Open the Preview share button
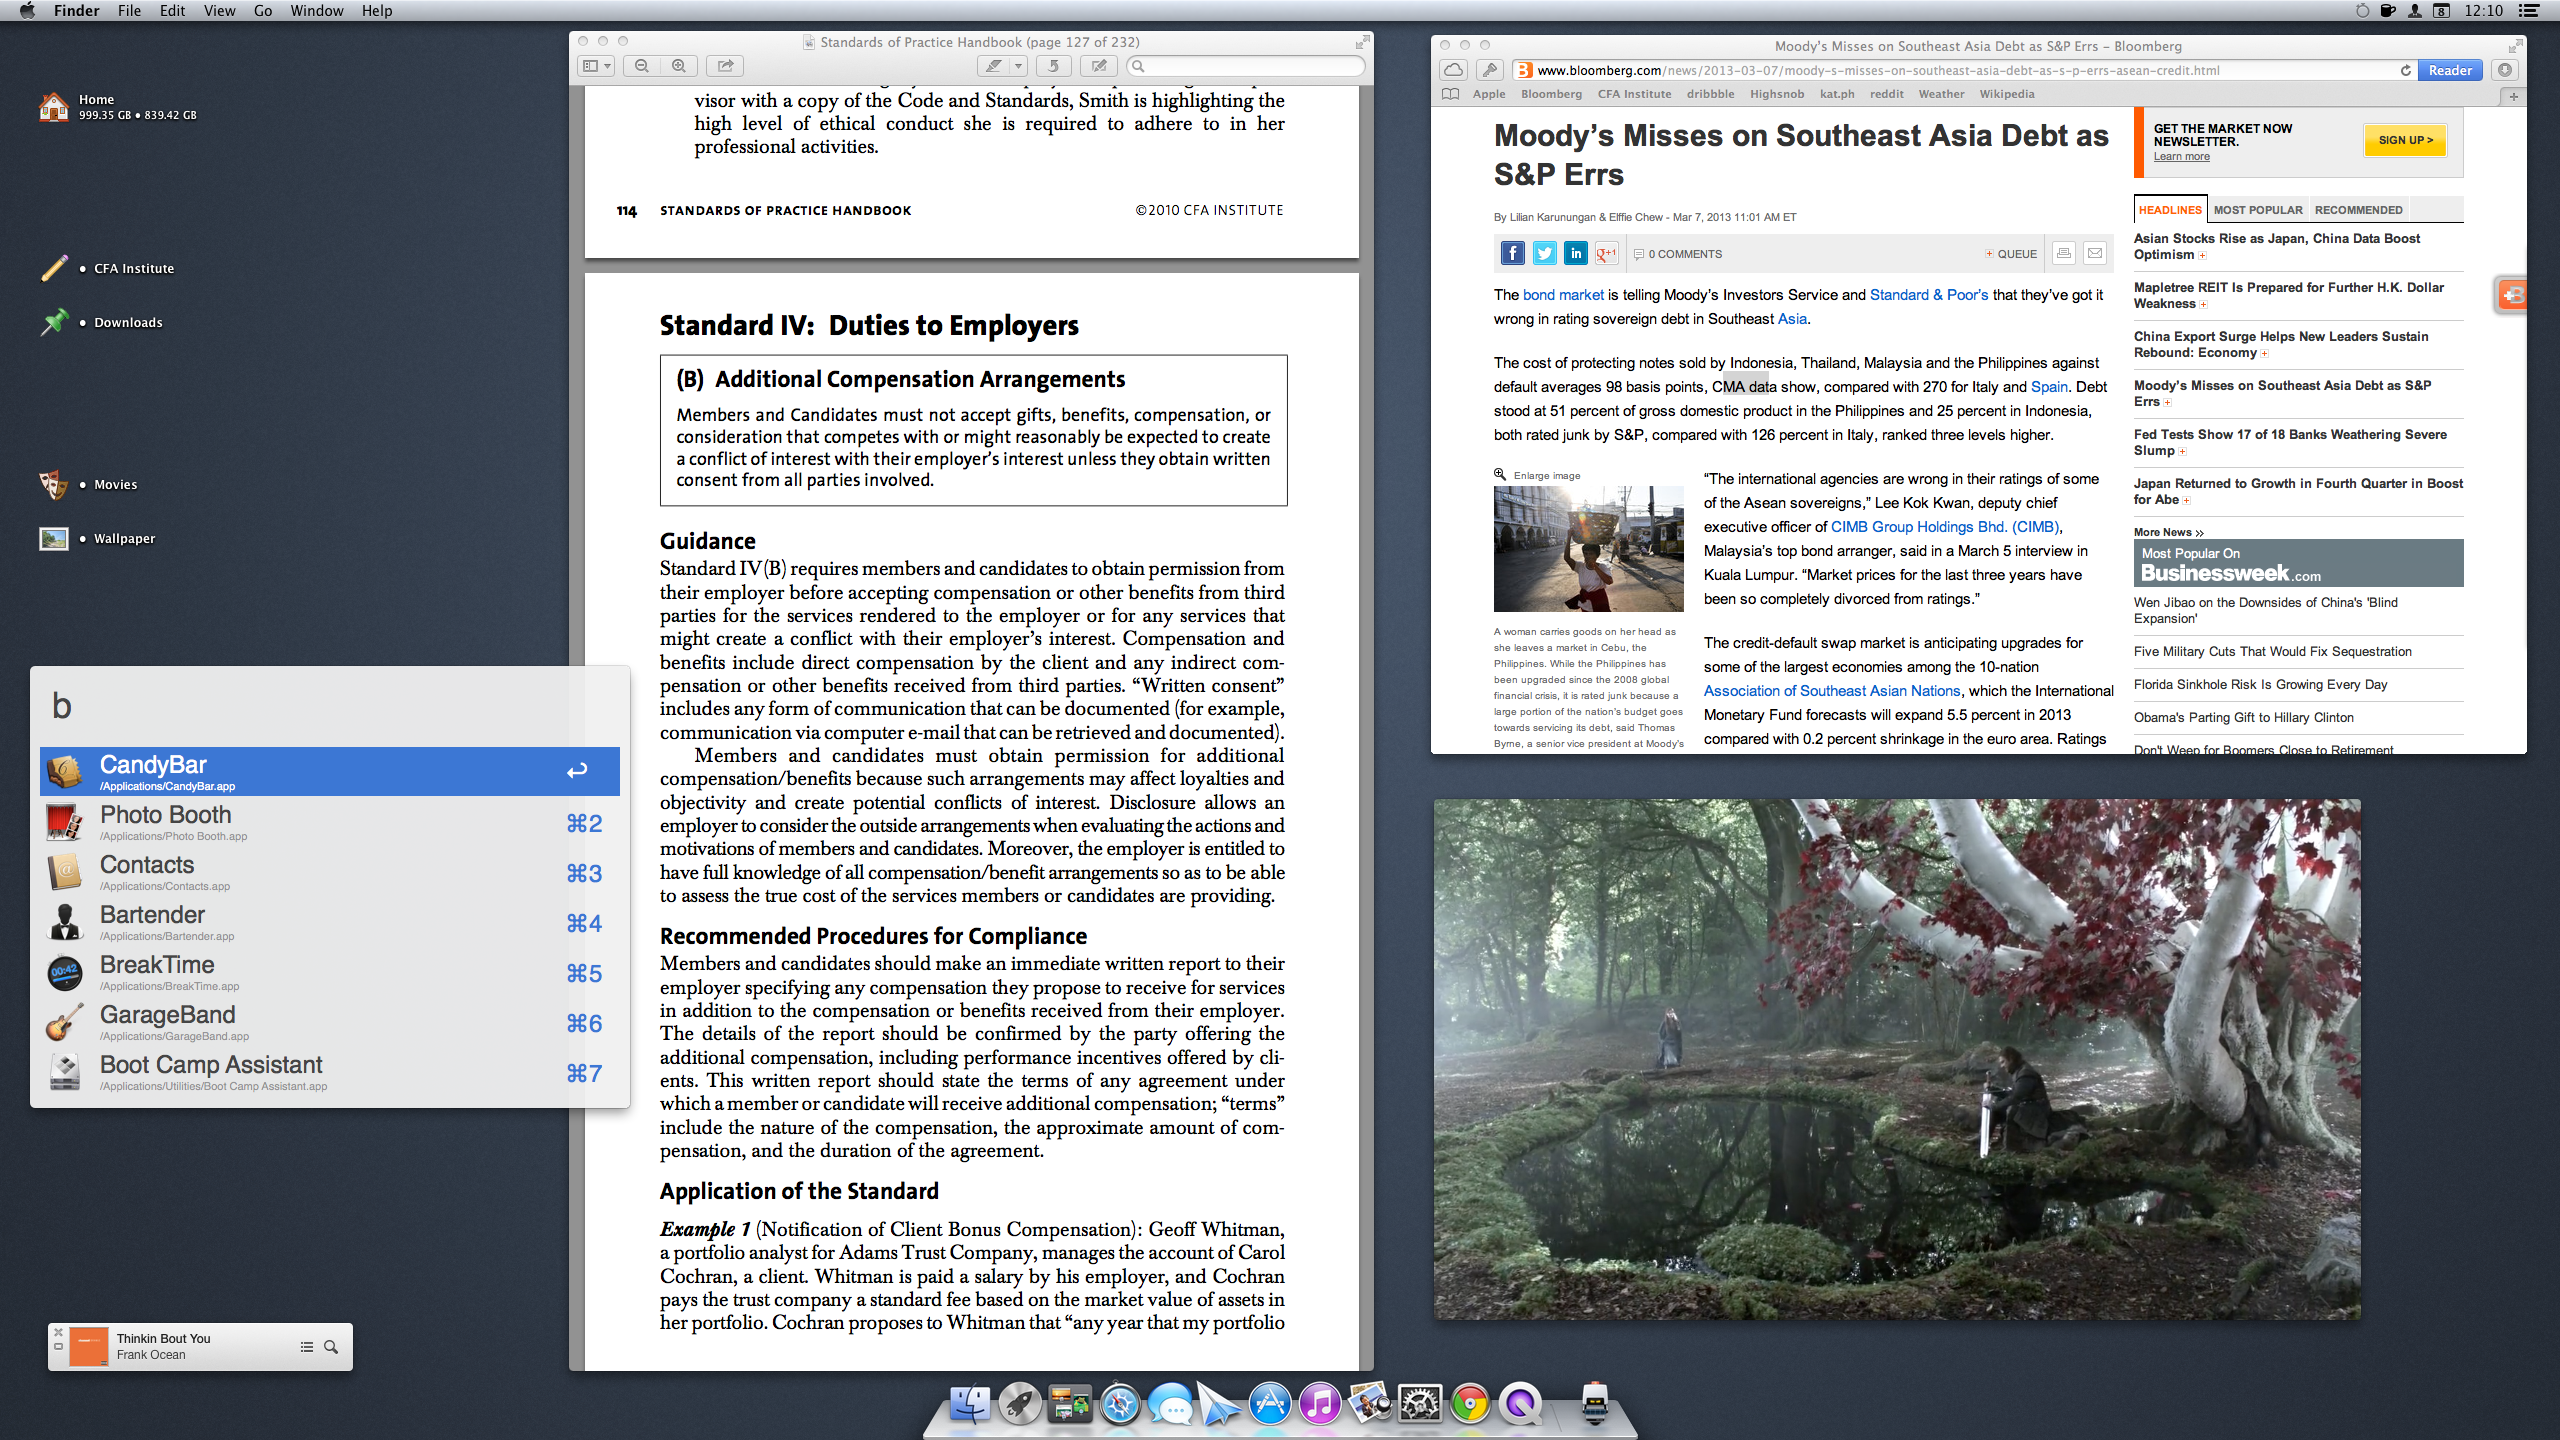Viewport: 2560px width, 1440px height. [x=725, y=66]
